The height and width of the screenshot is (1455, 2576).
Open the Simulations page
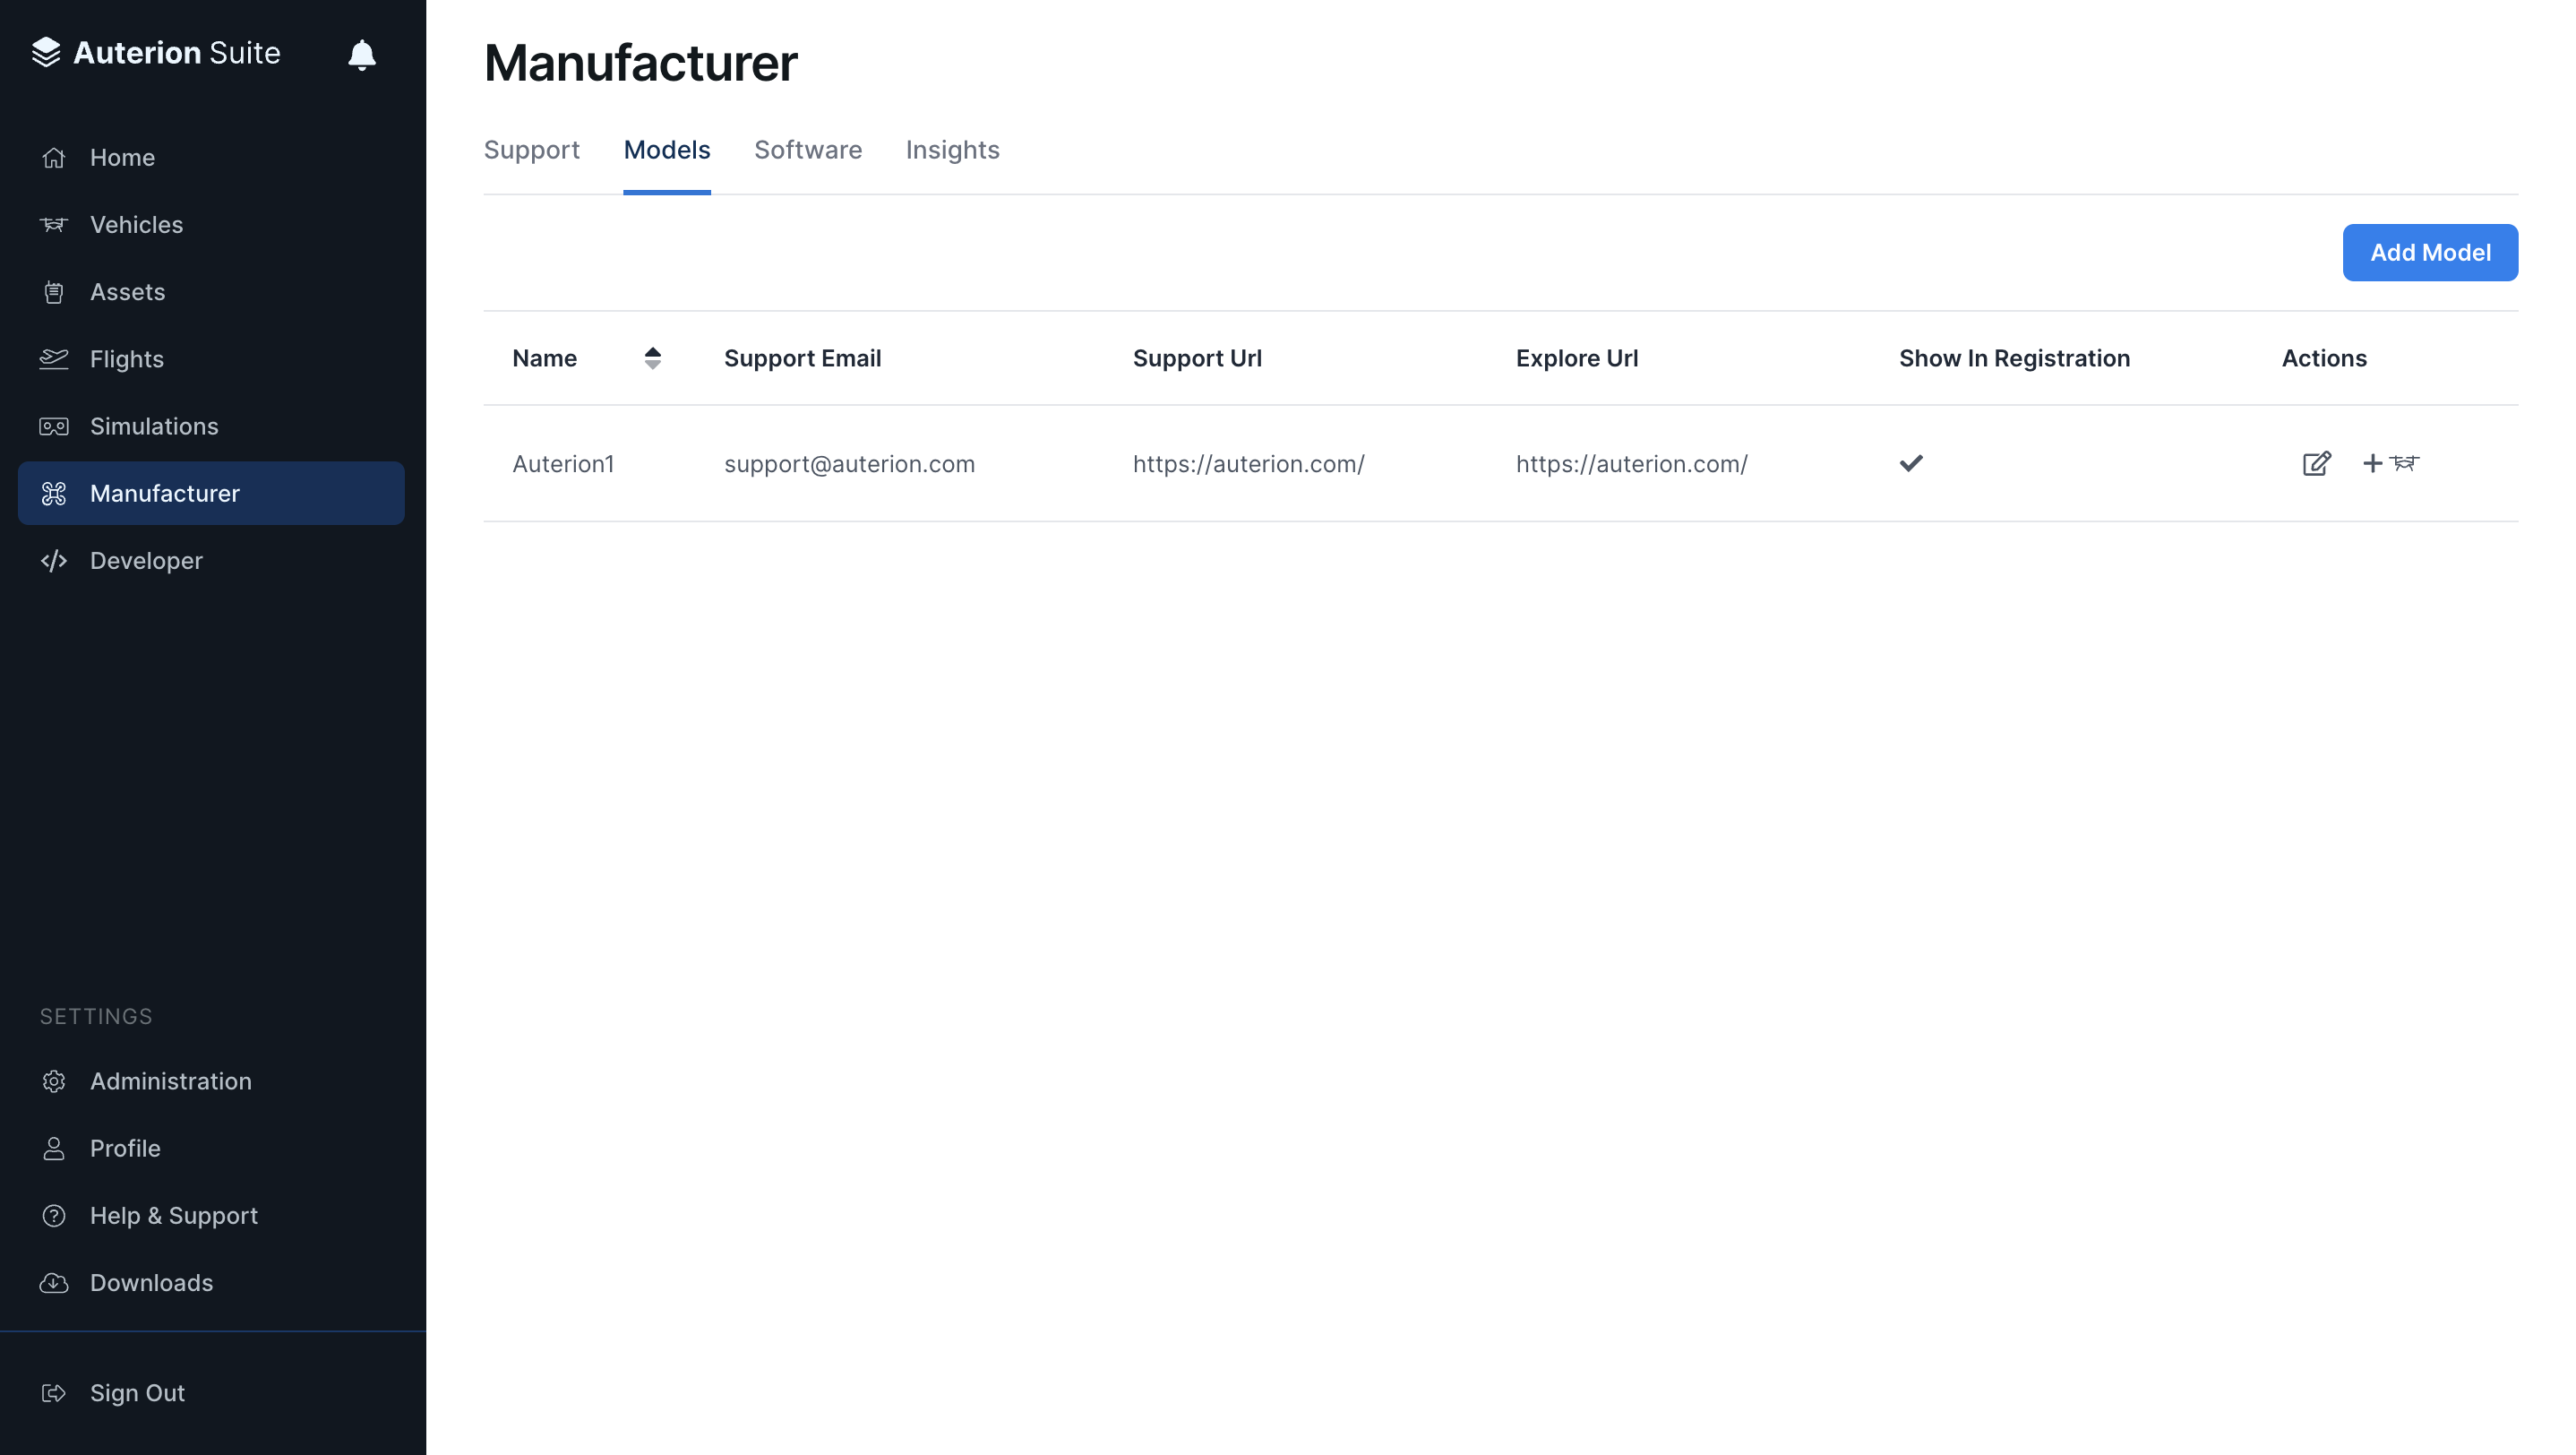tap(153, 426)
